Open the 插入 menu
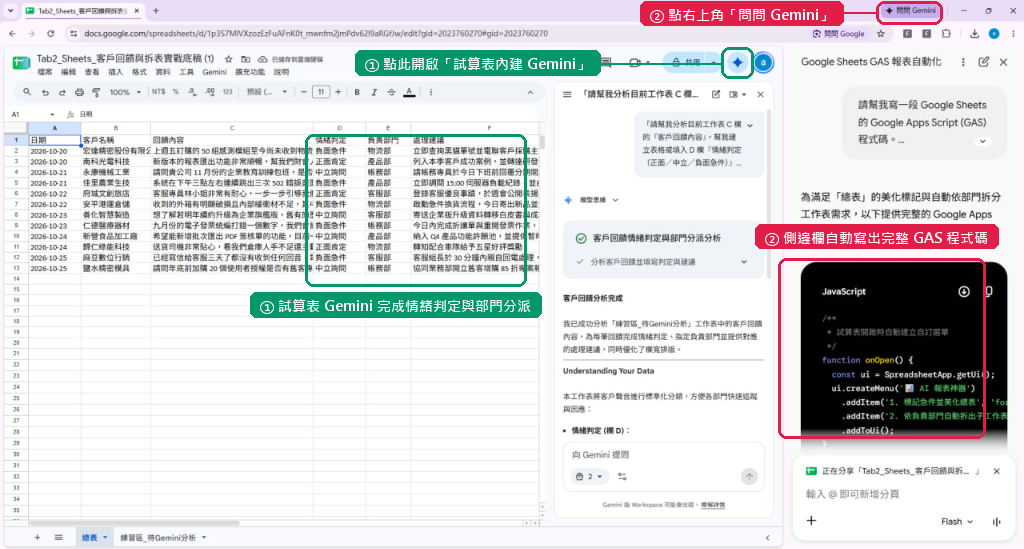This screenshot has width=1024, height=549. click(116, 72)
